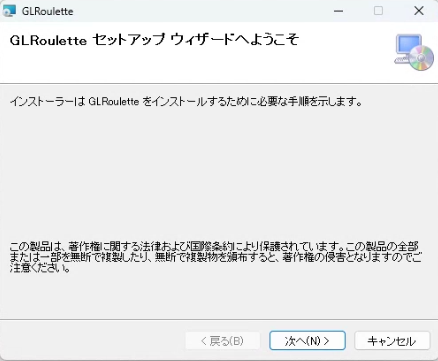The width and height of the screenshot is (438, 361).
Task: Click the キャンセル button
Action: tap(392, 340)
